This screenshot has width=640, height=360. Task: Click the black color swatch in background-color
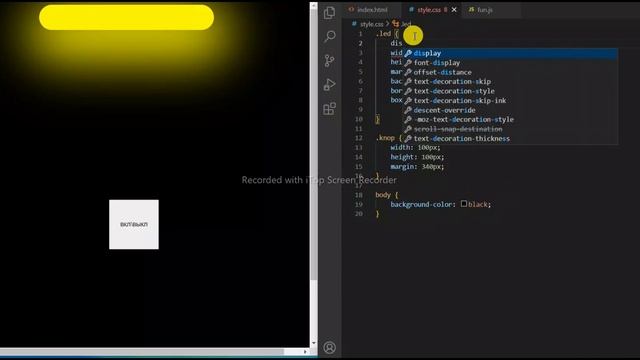coord(464,203)
